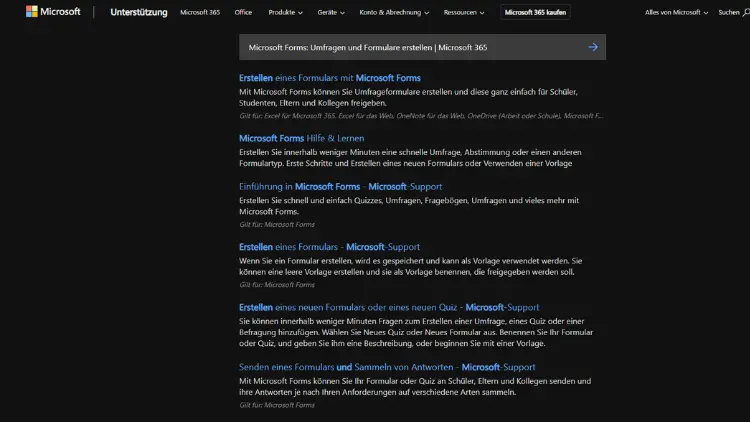Image resolution: width=750 pixels, height=422 pixels.
Task: Click text 'Gilt für: Excel für Microsoft 365'
Action: coord(421,116)
